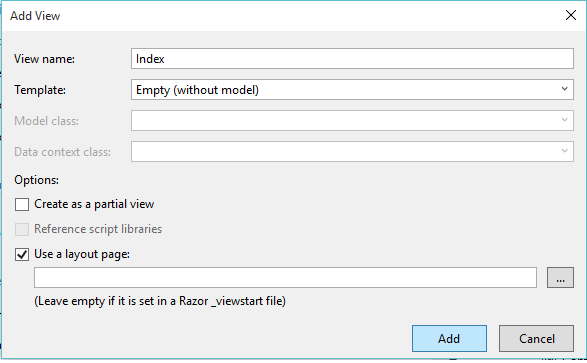This screenshot has width=587, height=363.
Task: Select the Empty (without model) template box
Action: point(352,89)
